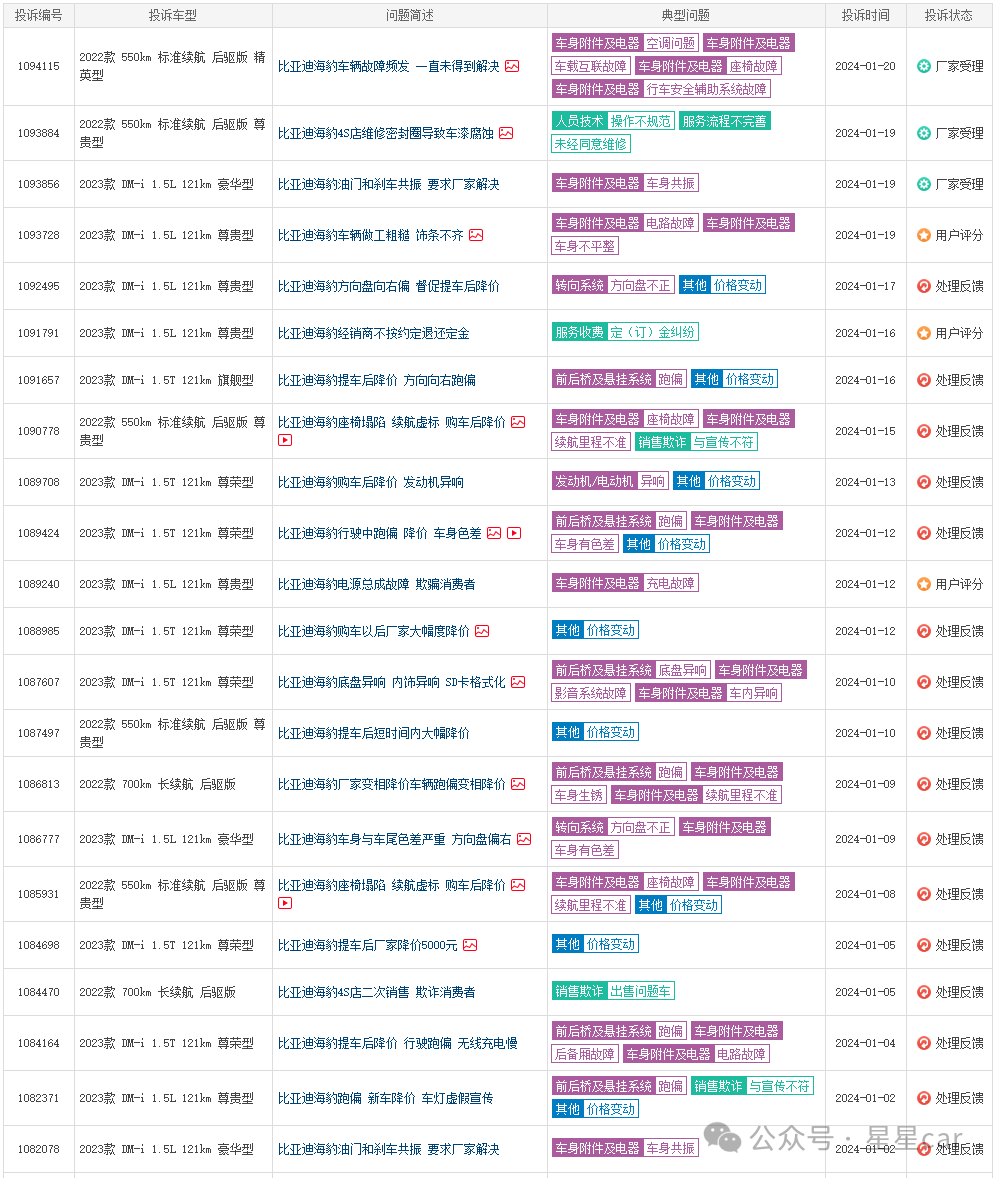This screenshot has height=1178, width=993.
Task: Open the image icon in complaint 1087607 row
Action: tap(518, 682)
